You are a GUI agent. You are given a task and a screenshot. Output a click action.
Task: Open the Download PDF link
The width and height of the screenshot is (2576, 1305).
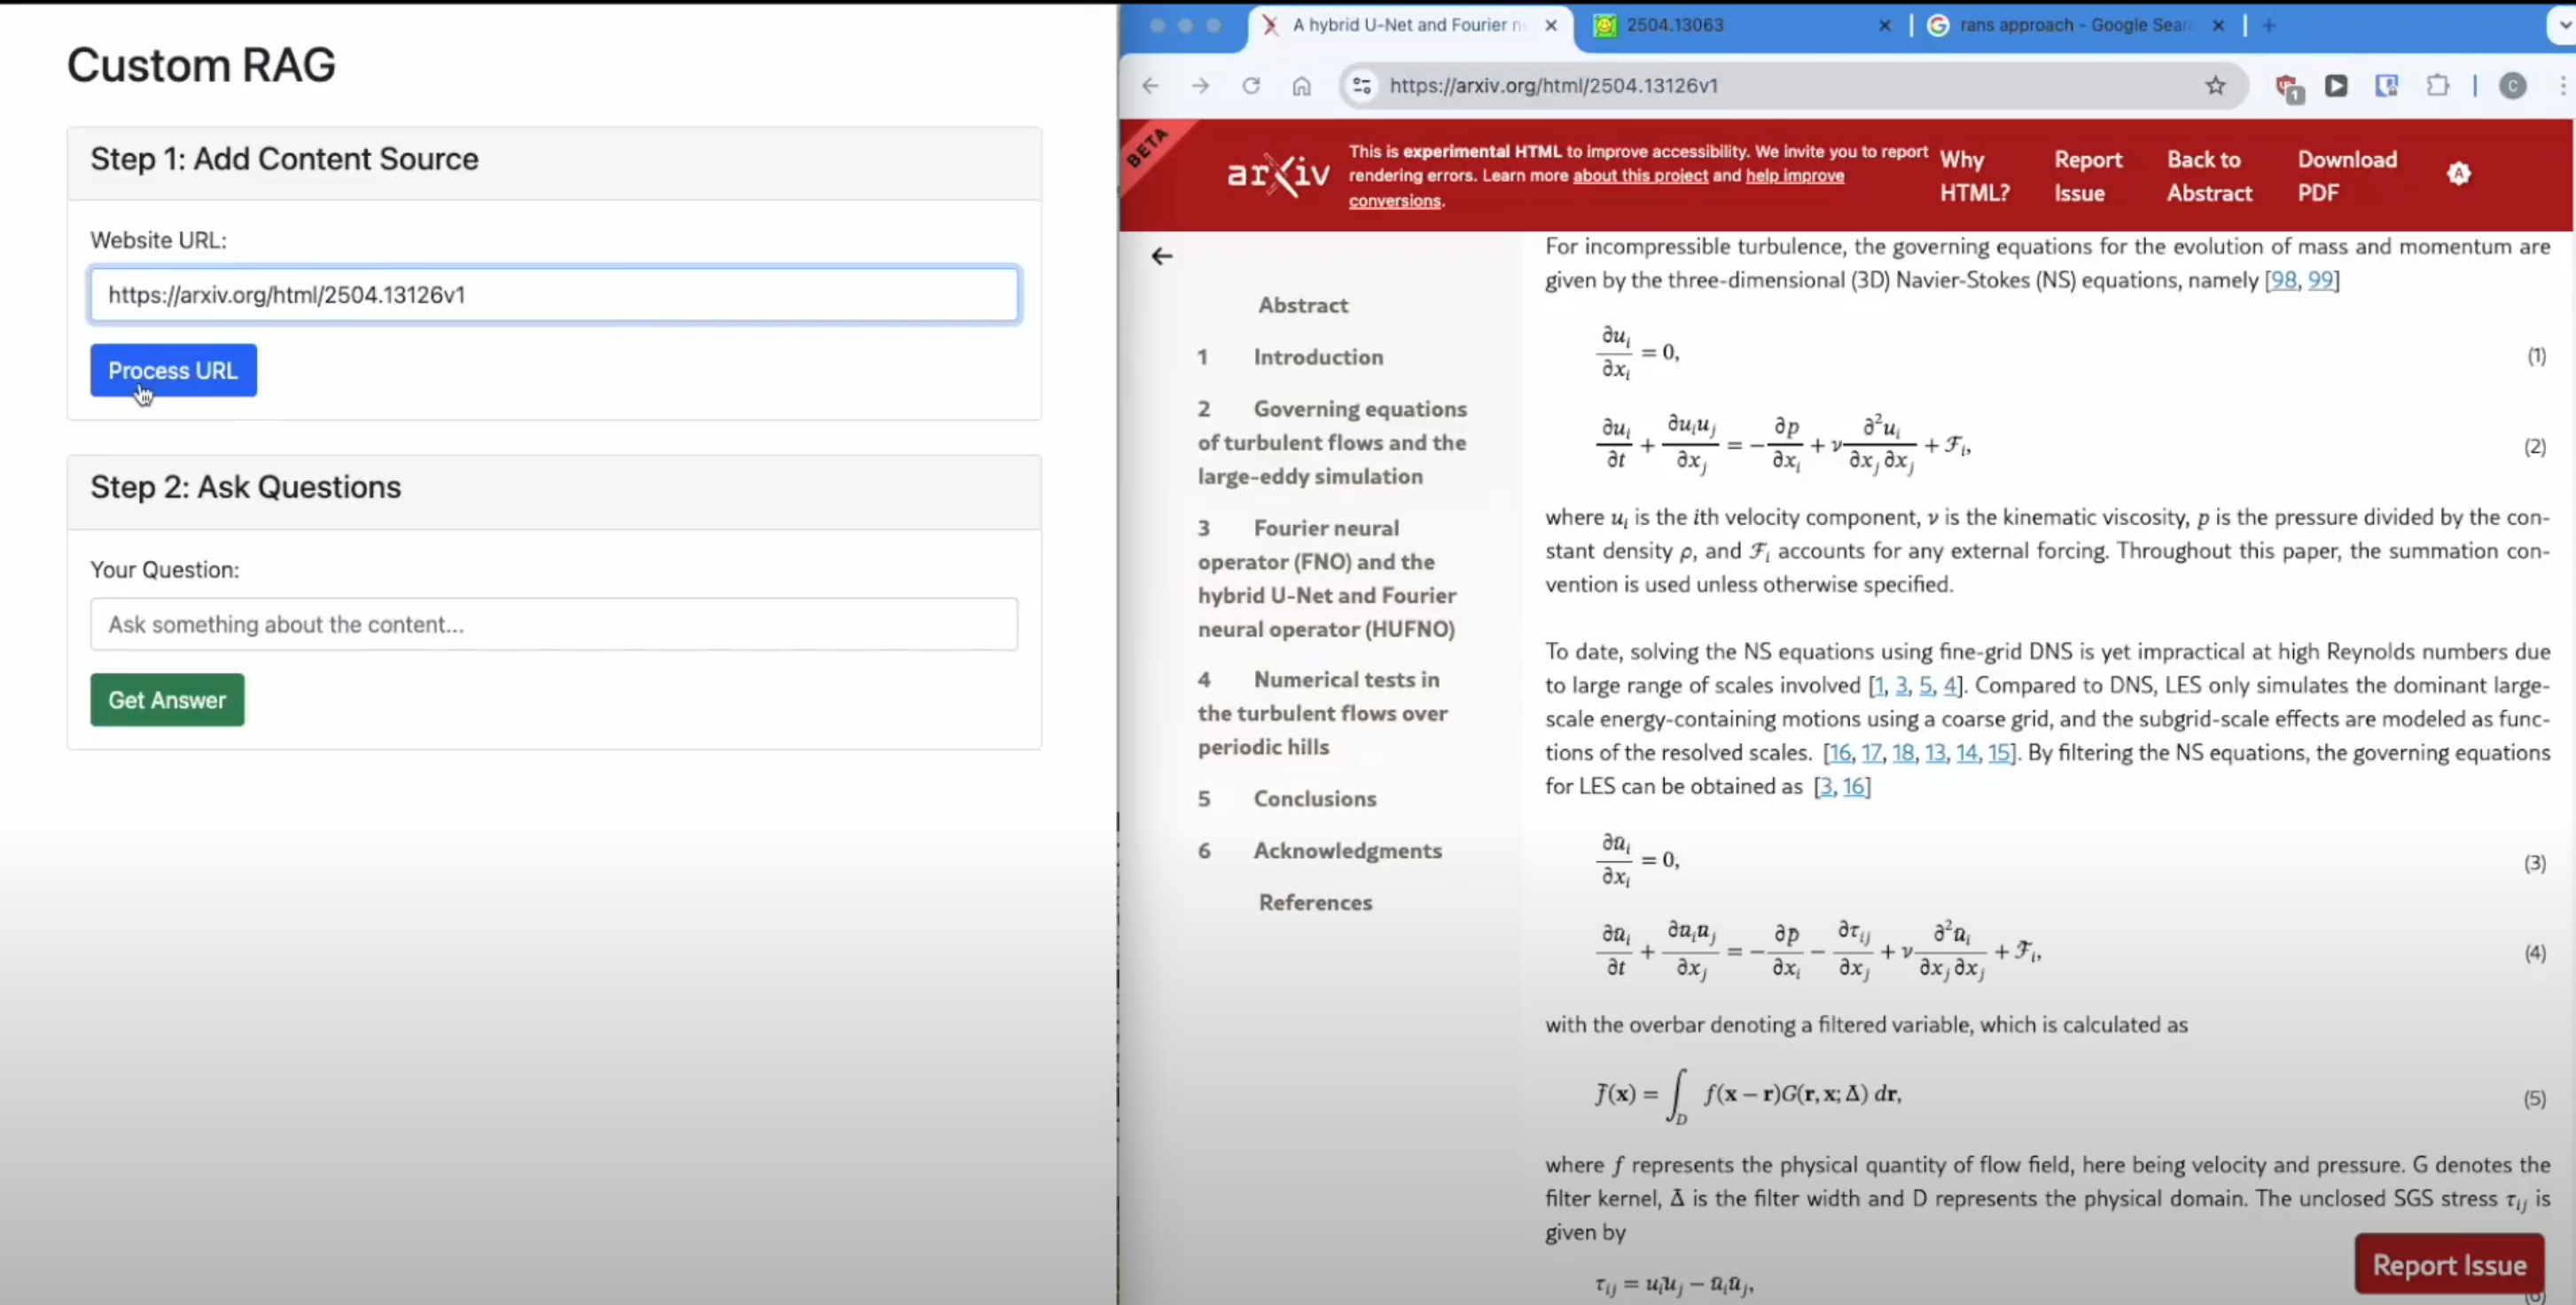[2346, 176]
